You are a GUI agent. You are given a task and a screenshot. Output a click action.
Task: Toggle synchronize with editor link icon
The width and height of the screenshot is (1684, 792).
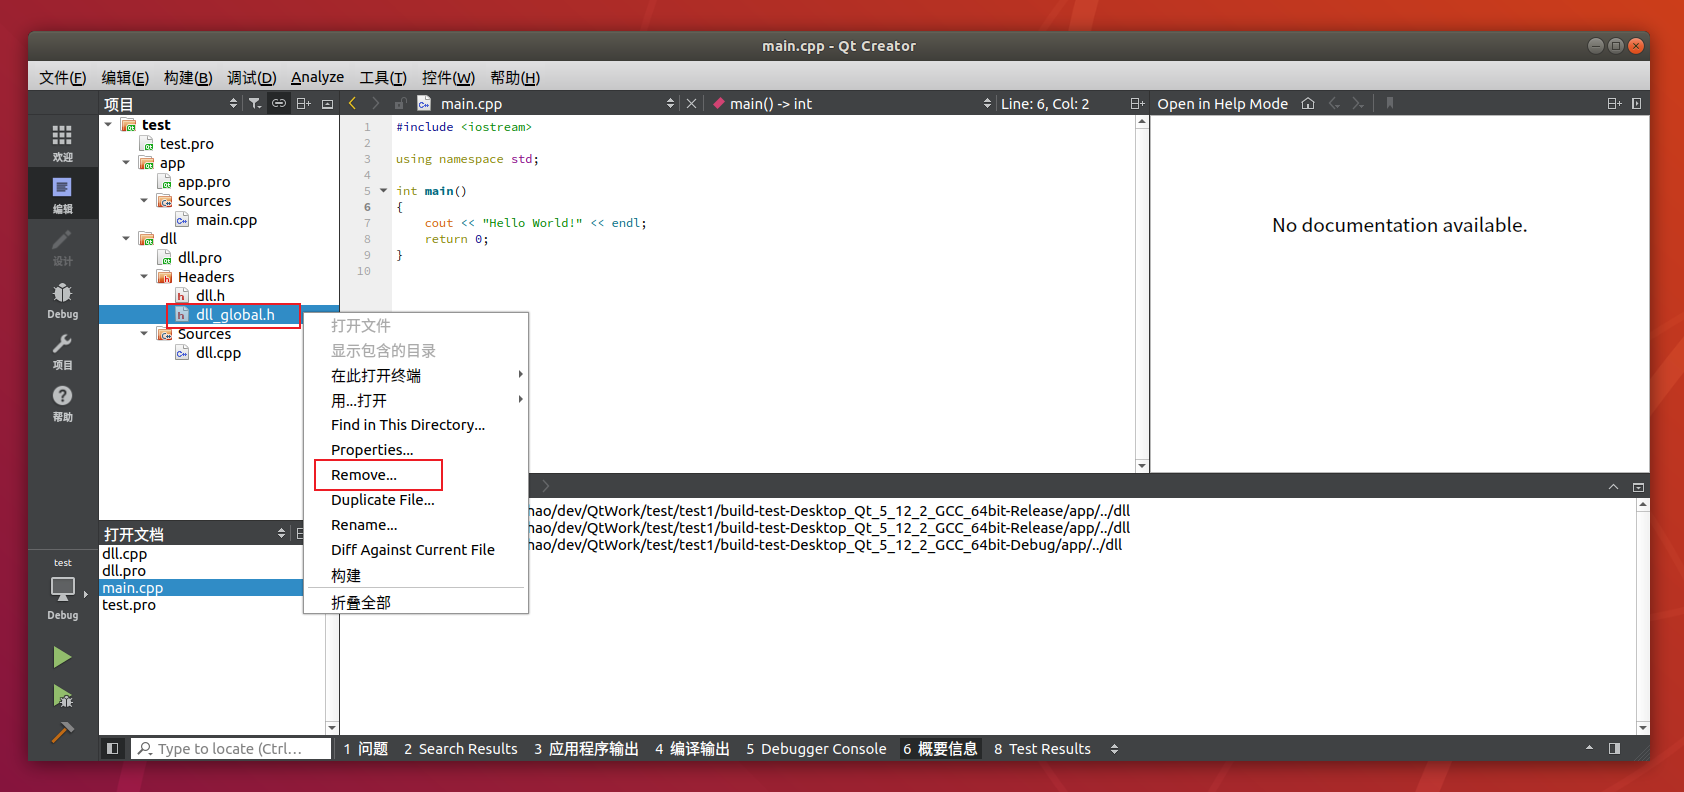pos(279,104)
